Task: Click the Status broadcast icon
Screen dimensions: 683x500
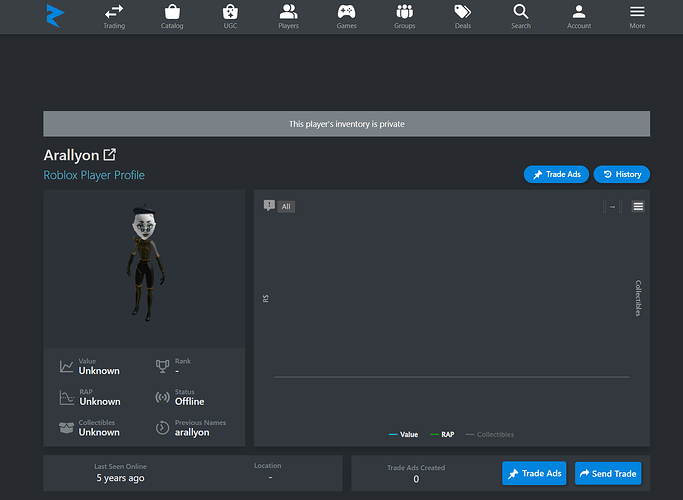Action: pyautogui.click(x=162, y=397)
